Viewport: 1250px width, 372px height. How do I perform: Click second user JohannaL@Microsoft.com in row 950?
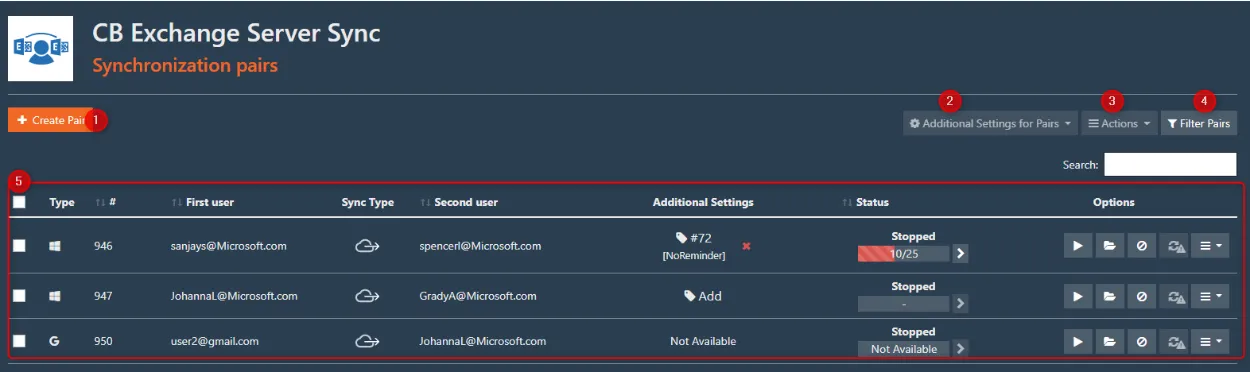click(483, 341)
